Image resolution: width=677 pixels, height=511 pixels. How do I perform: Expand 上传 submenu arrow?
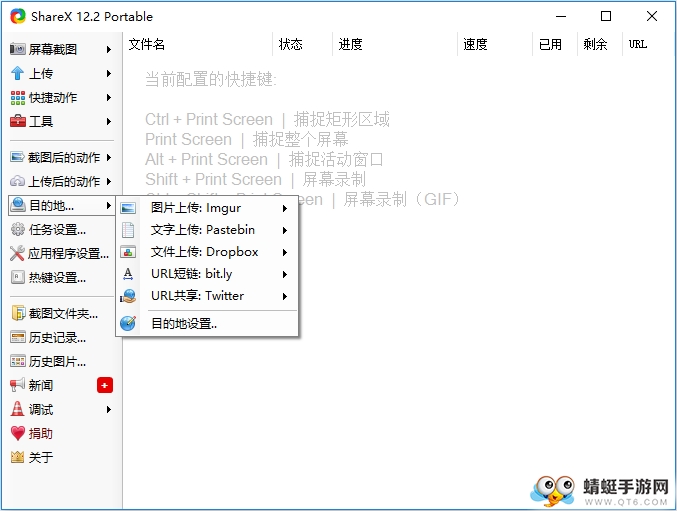[x=109, y=74]
